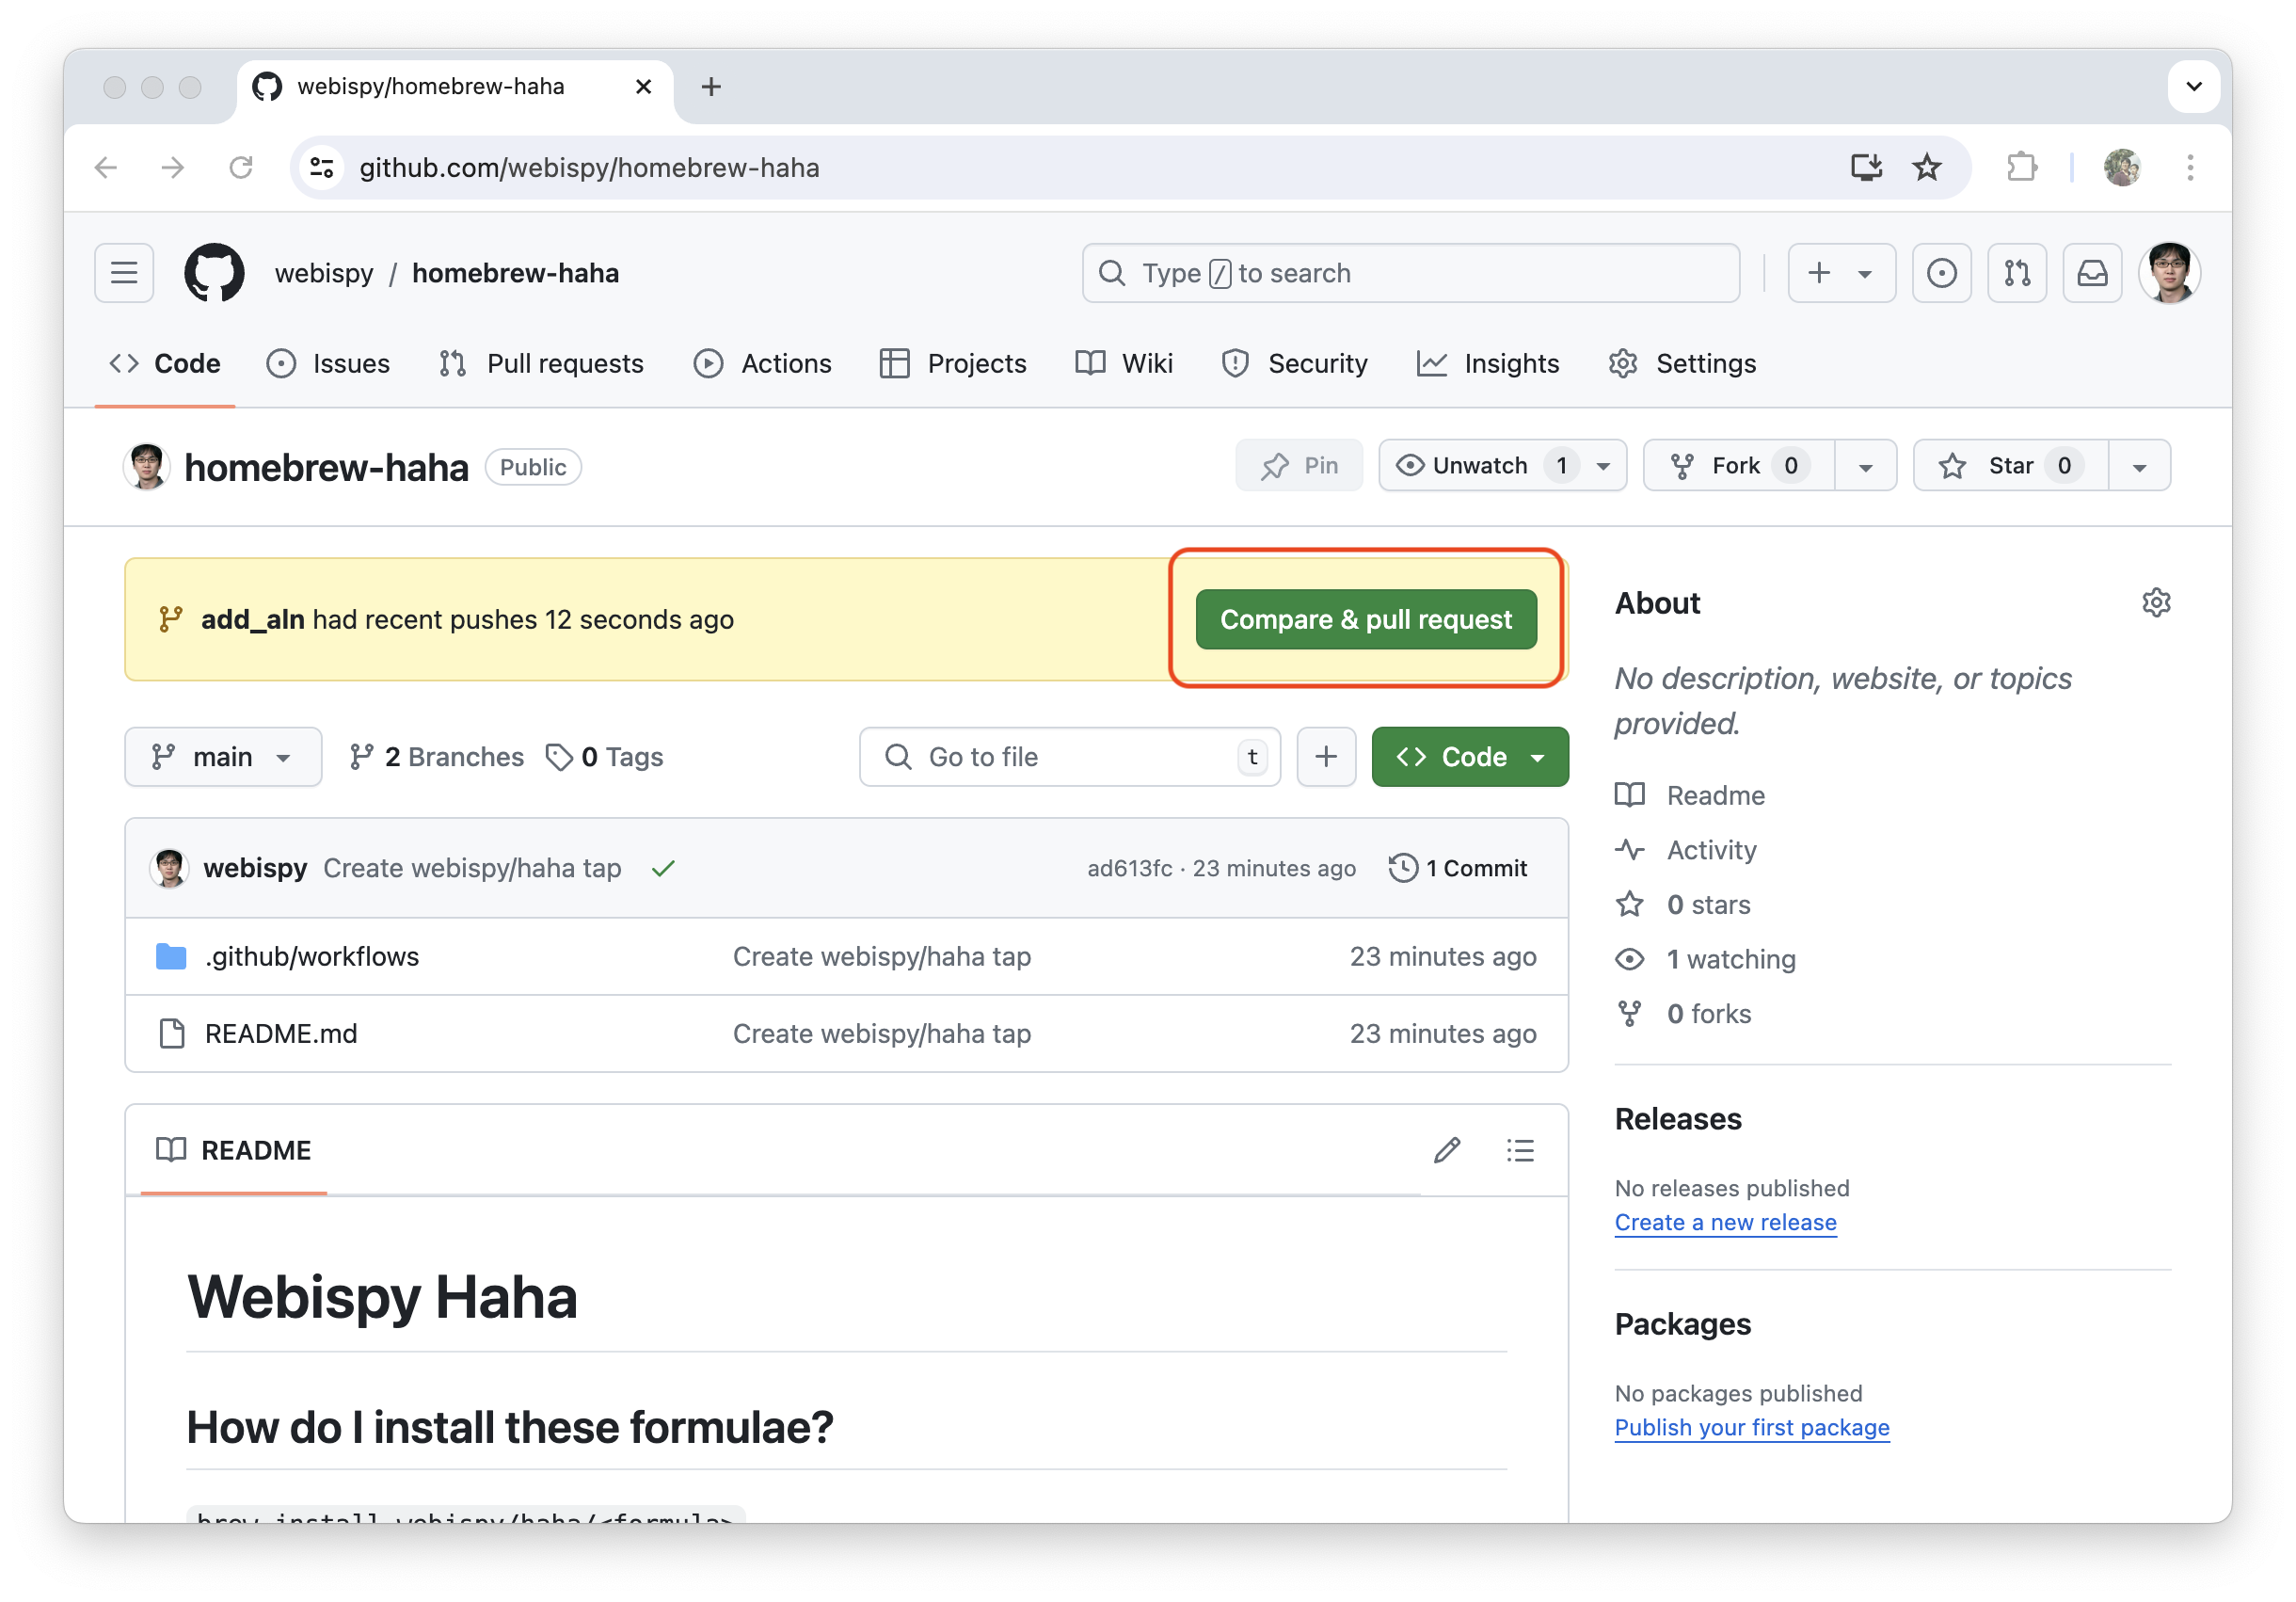2296x1602 pixels.
Task: View site information icon in address bar
Action: [x=322, y=167]
